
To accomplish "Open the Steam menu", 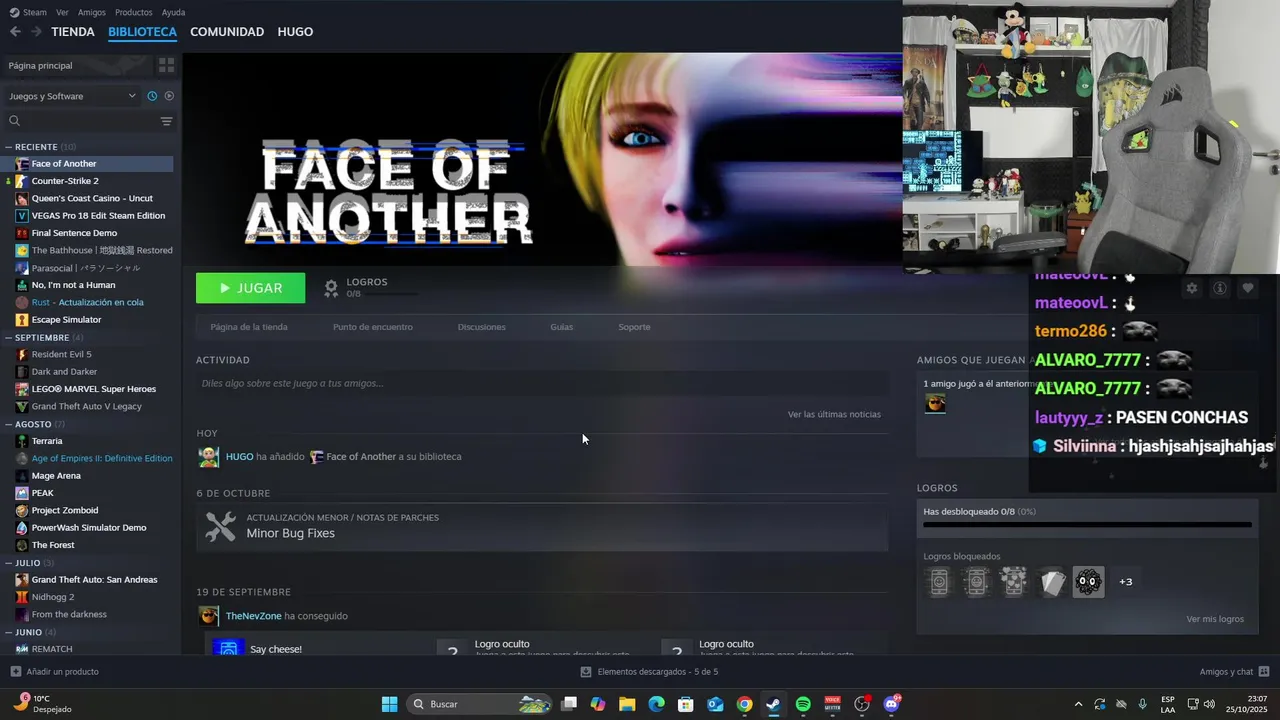I will coord(28,12).
